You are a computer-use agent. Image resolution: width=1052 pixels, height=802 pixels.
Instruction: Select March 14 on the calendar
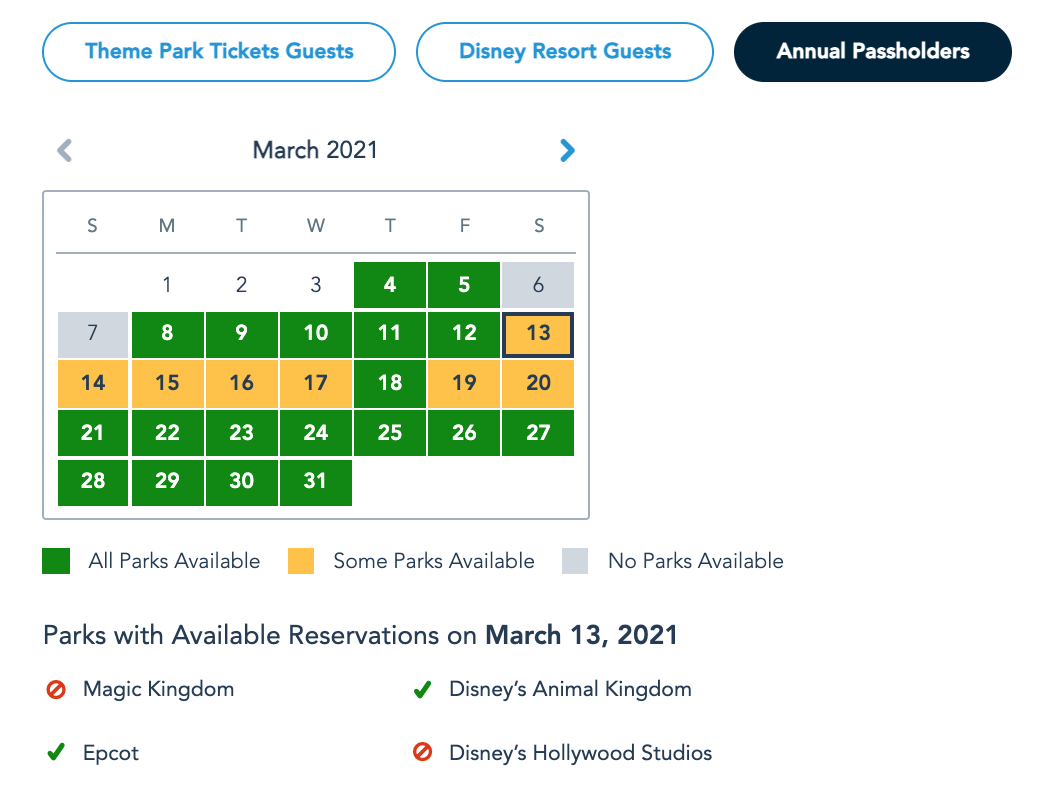pyautogui.click(x=93, y=383)
